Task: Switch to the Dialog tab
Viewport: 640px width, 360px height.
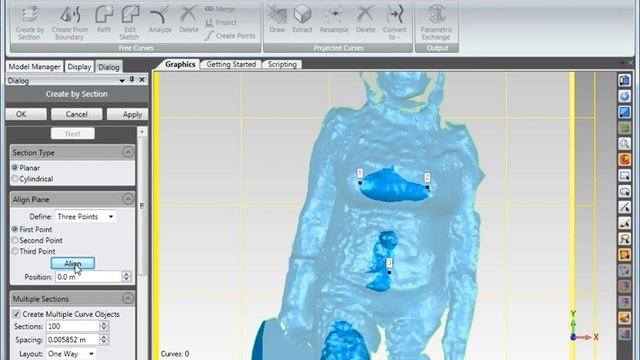Action: click(109, 67)
